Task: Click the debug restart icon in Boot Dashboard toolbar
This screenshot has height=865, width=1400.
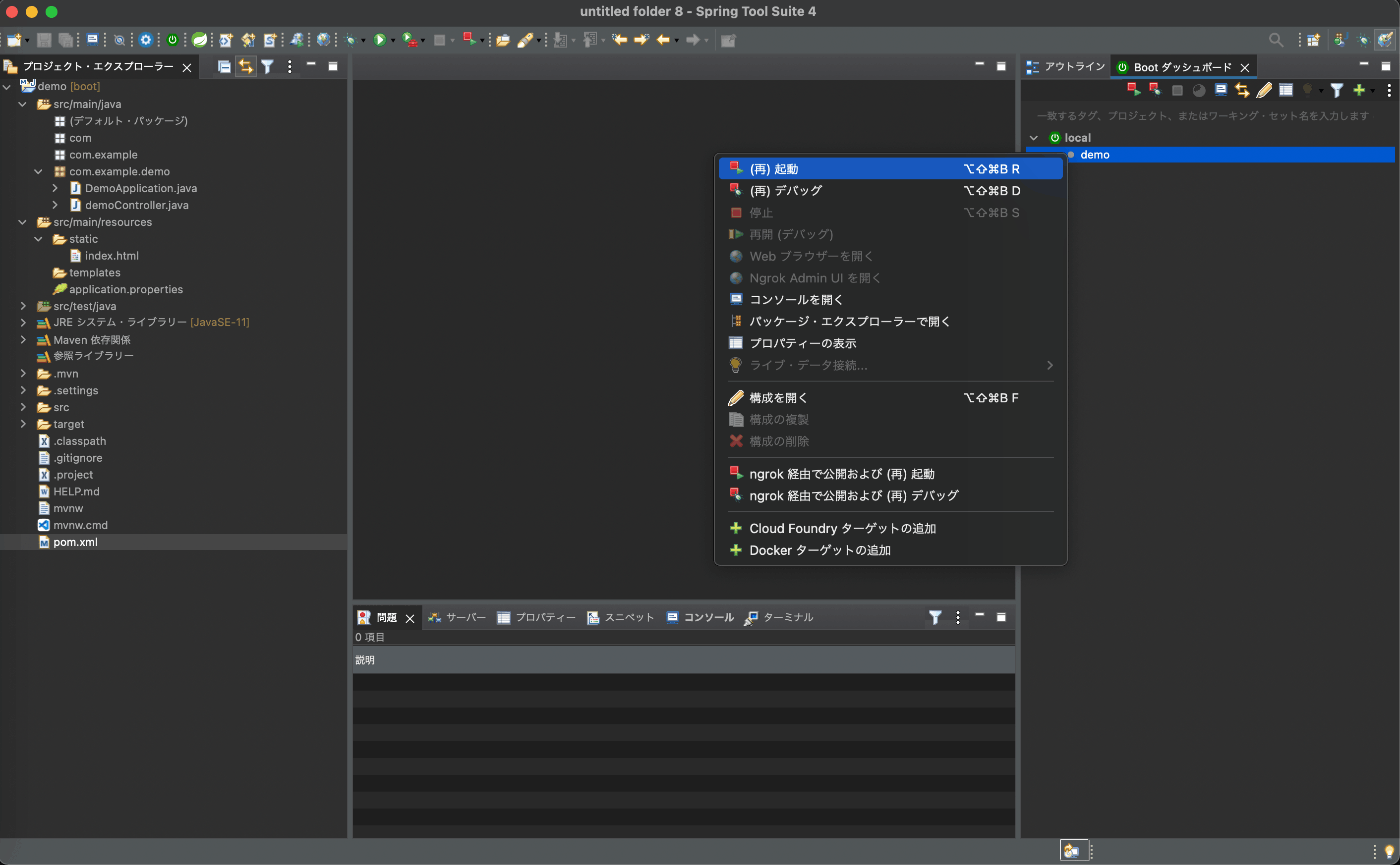Action: [1154, 90]
